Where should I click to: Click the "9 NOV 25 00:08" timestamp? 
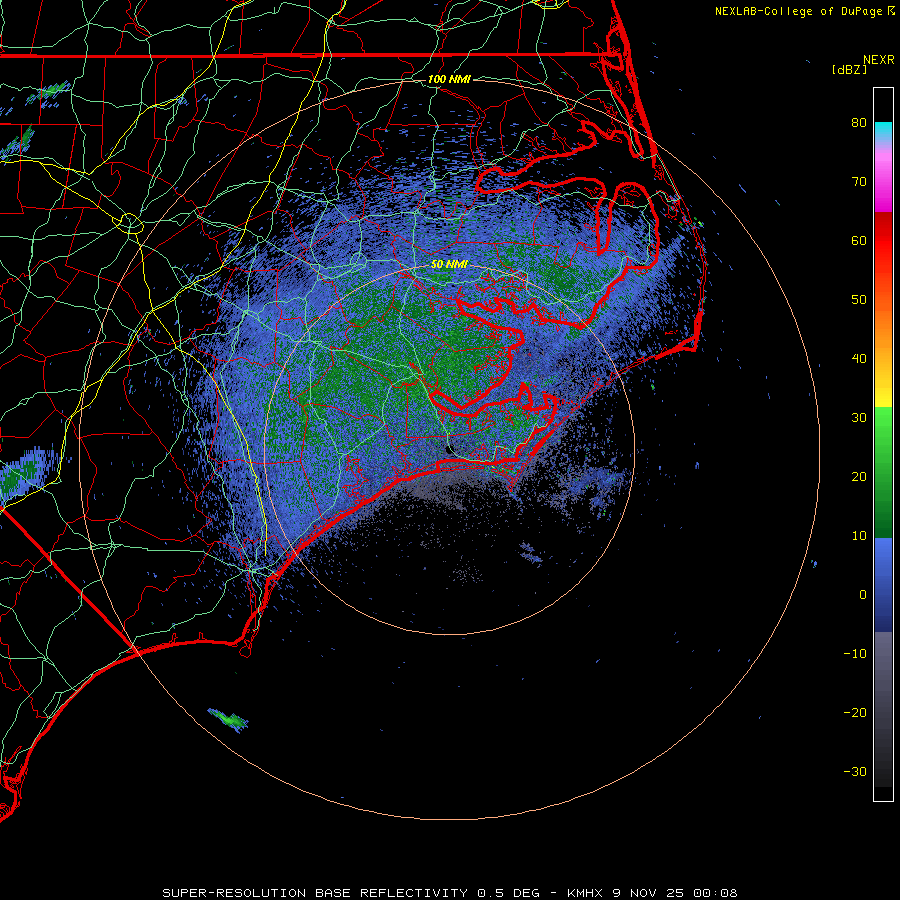coord(675,893)
